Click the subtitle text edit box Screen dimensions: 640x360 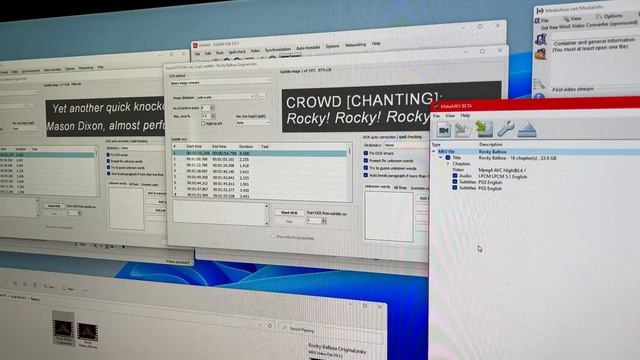coord(220,213)
